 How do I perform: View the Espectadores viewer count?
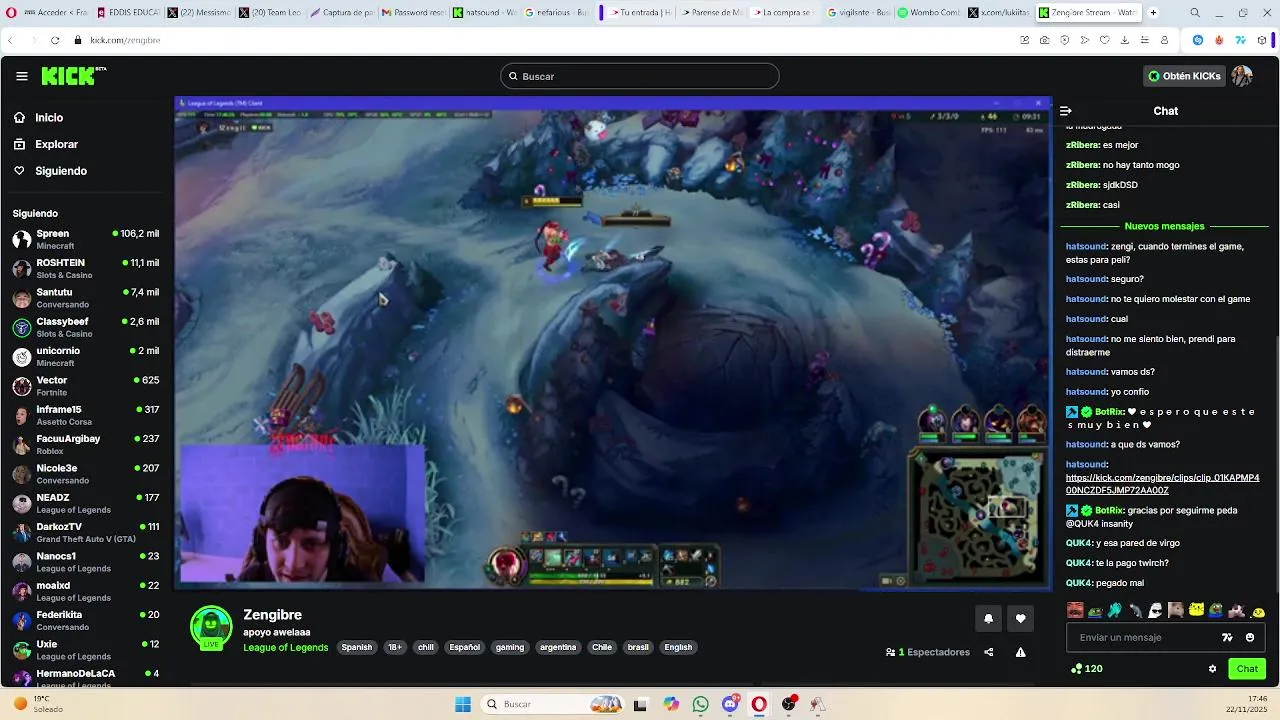[928, 652]
